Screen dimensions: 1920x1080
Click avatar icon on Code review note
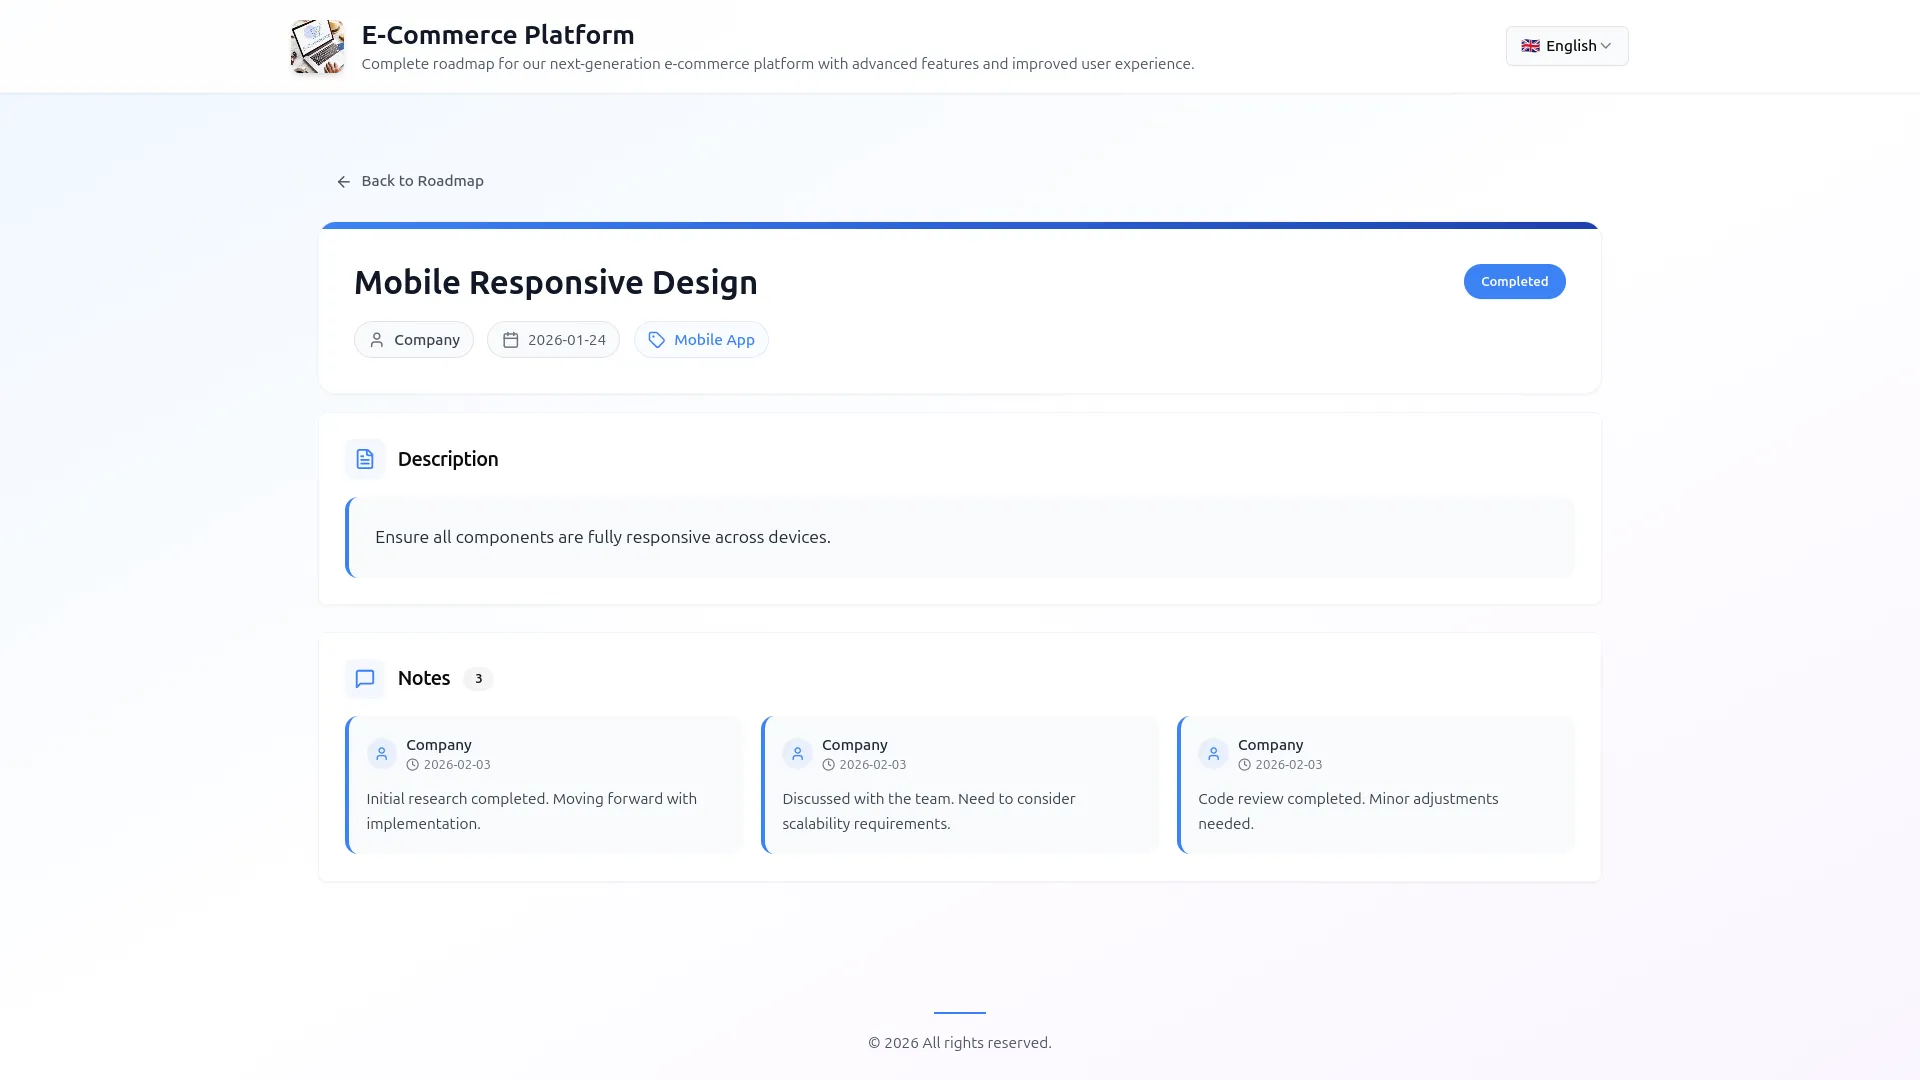1213,754
